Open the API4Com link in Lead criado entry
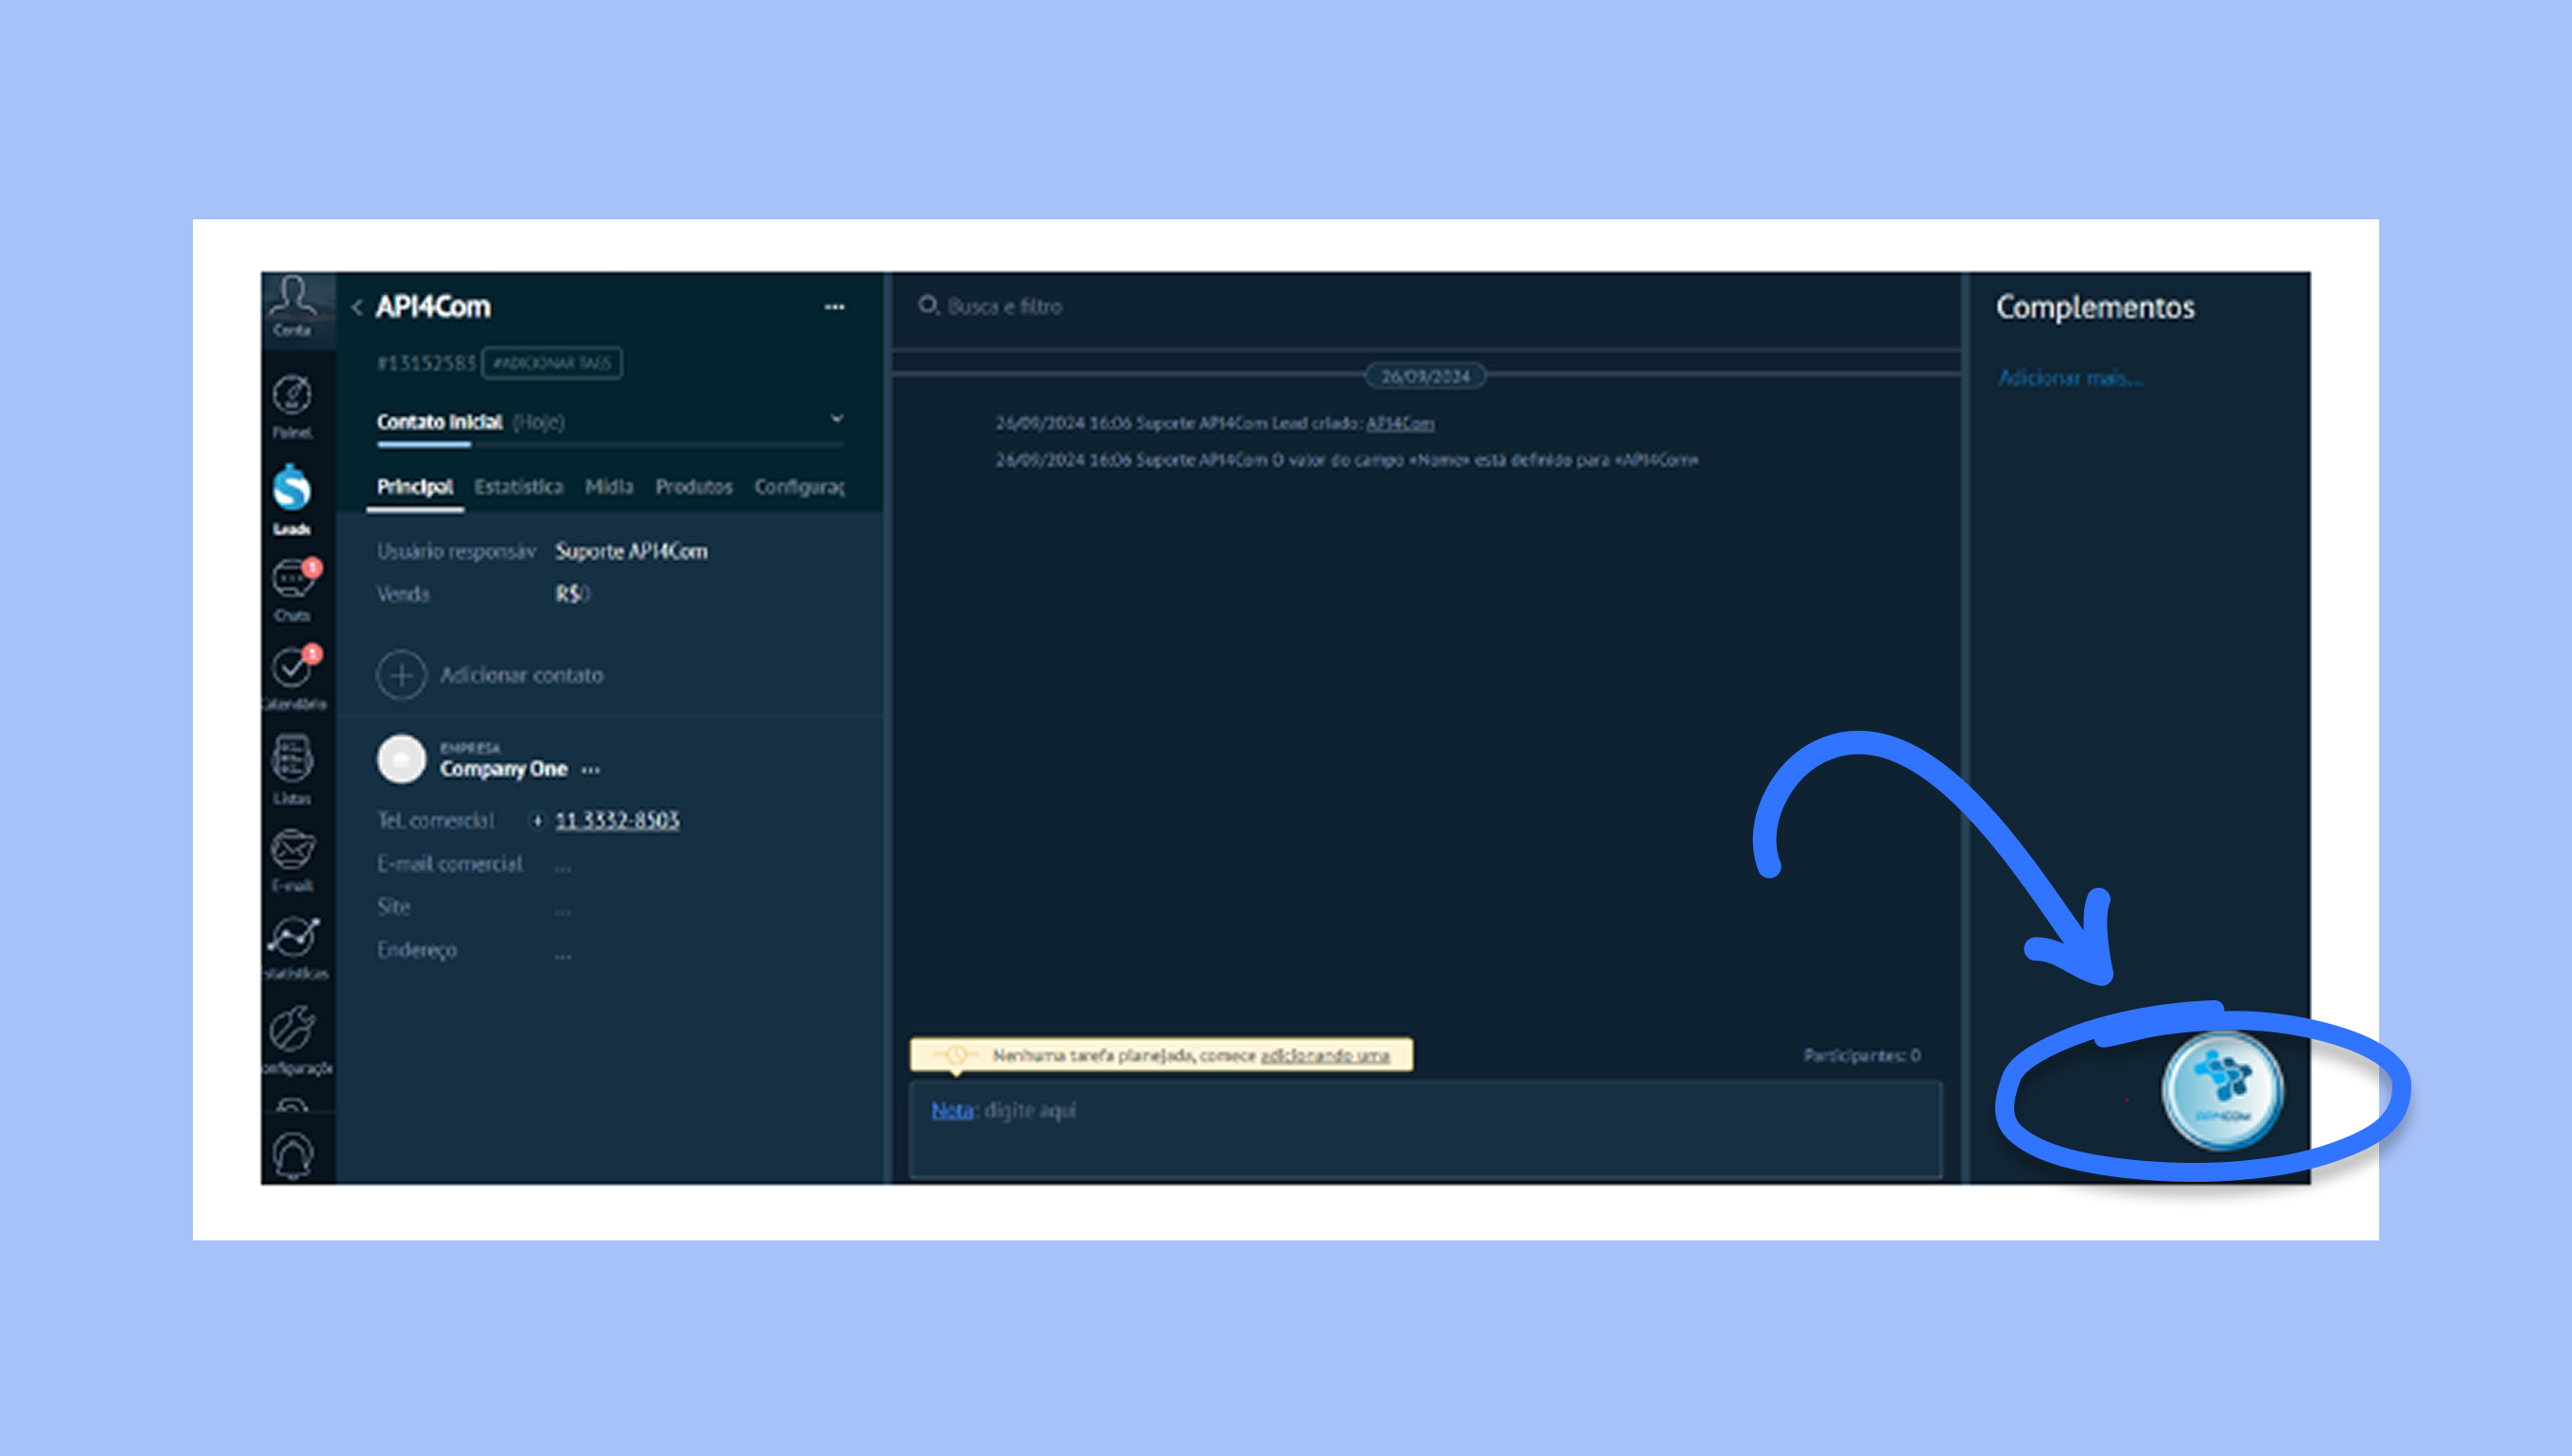 click(1400, 424)
